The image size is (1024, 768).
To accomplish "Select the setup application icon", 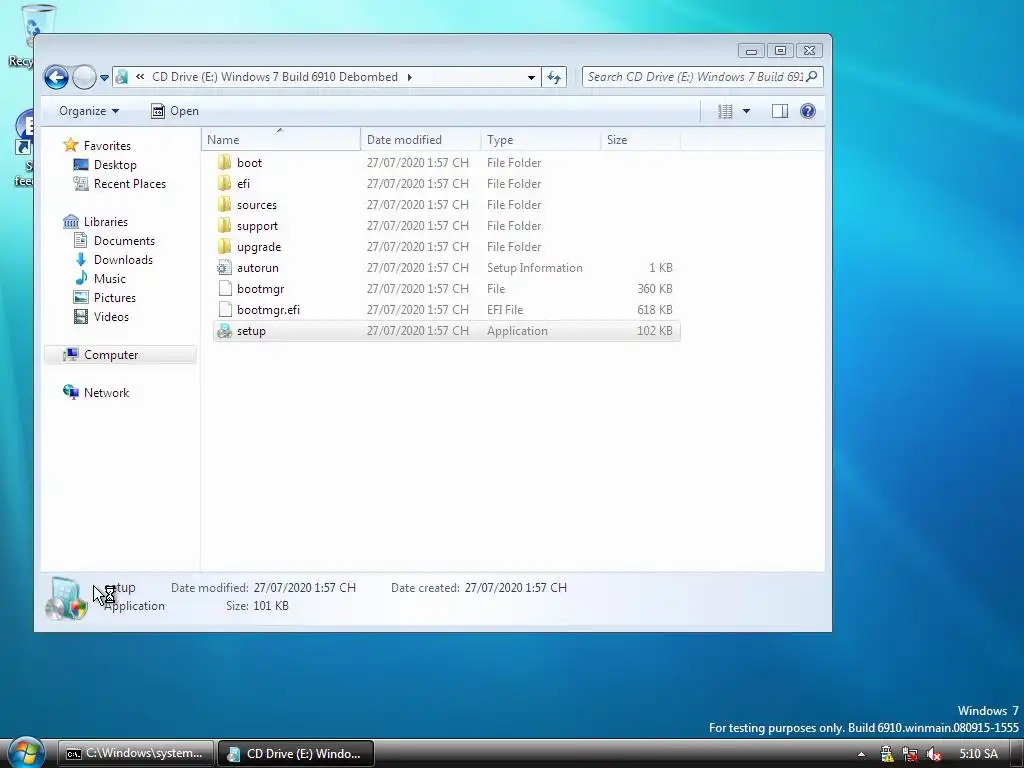I will 225,330.
